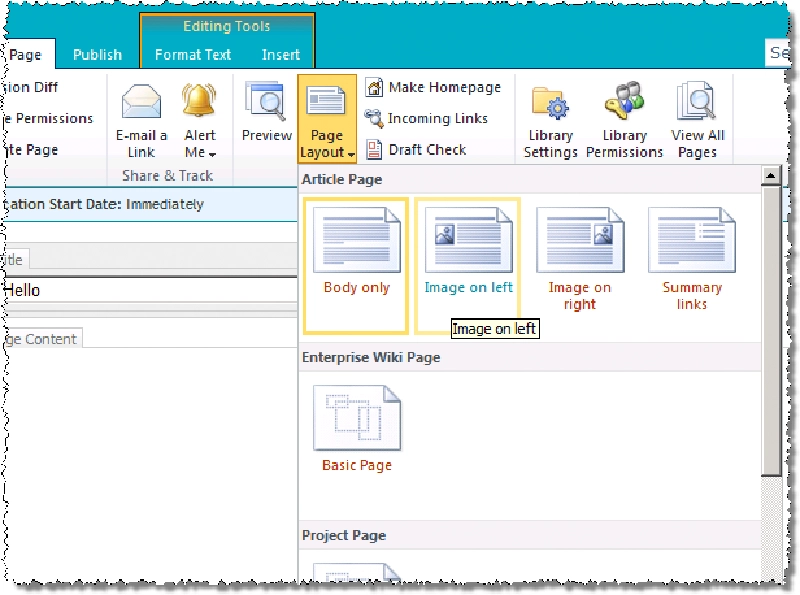Choose the Image on right layout thumbnail

(580, 240)
